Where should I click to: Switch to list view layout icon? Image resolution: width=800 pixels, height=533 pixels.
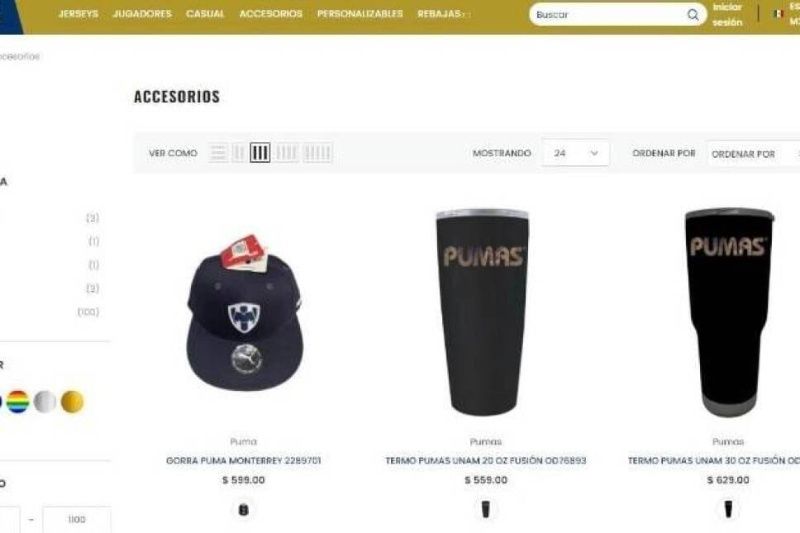(218, 153)
